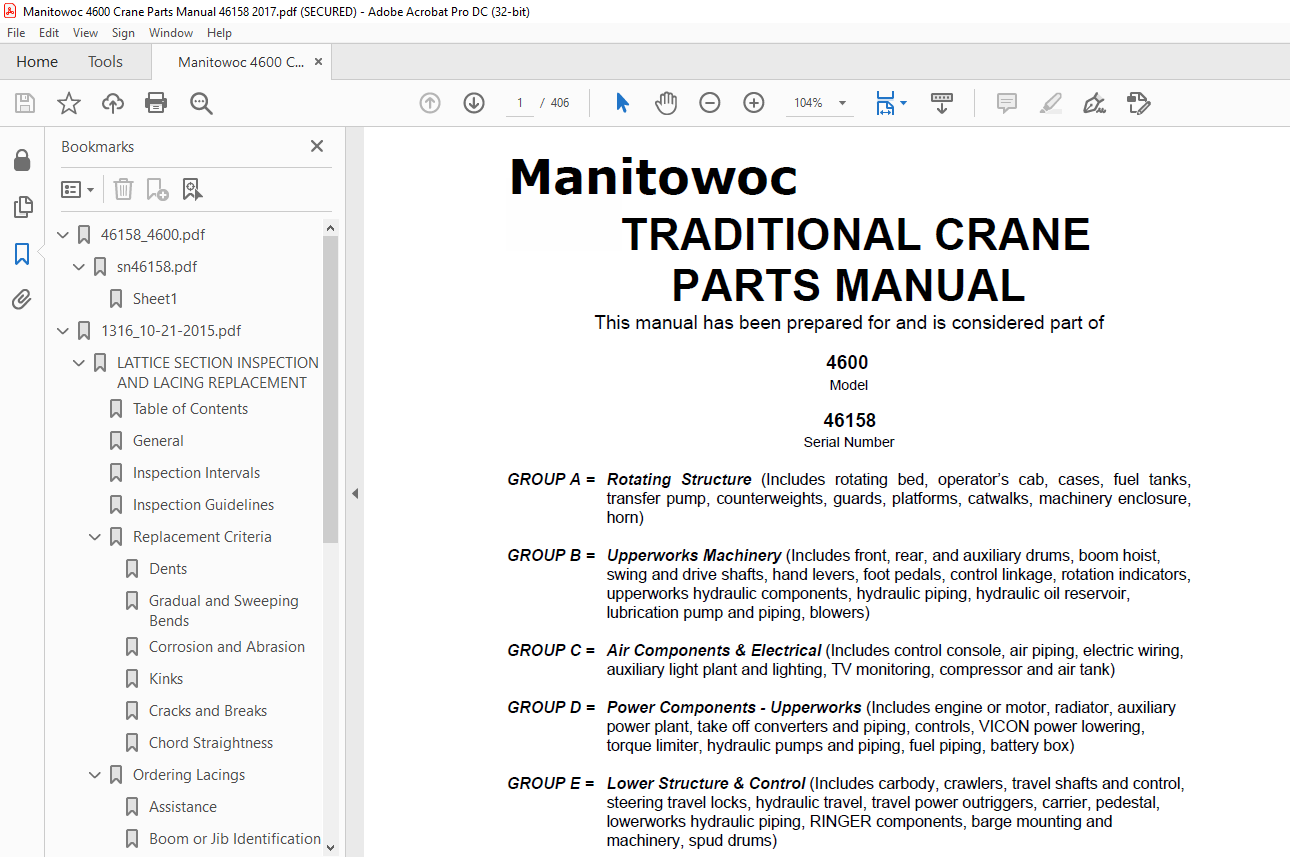1290x857 pixels.
Task: Add the document to starred favorites
Action: [x=68, y=103]
